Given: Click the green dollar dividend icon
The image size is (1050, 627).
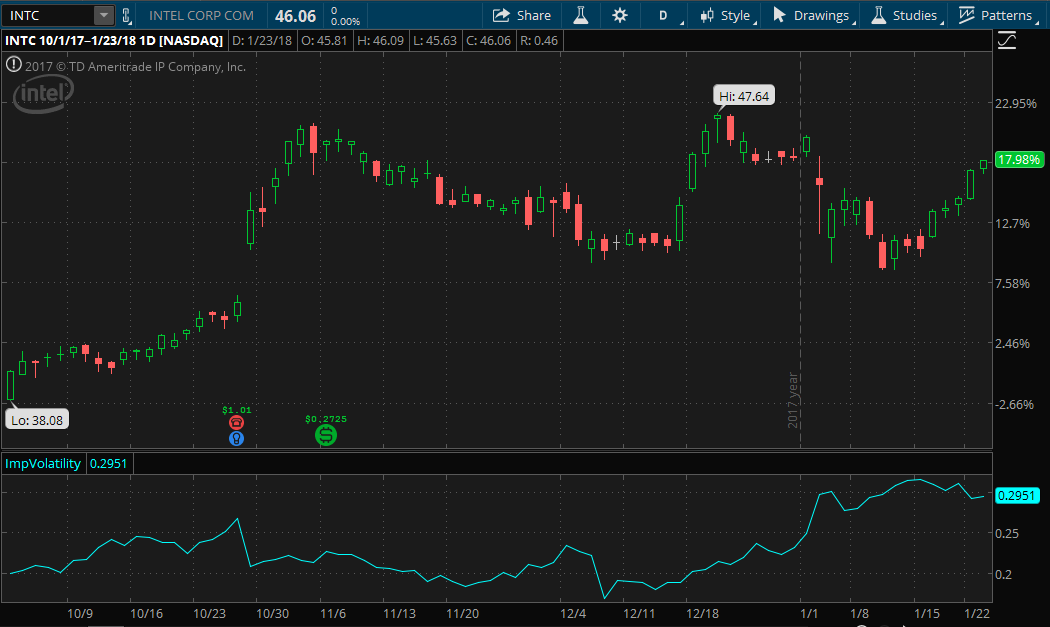Looking at the screenshot, I should [326, 435].
